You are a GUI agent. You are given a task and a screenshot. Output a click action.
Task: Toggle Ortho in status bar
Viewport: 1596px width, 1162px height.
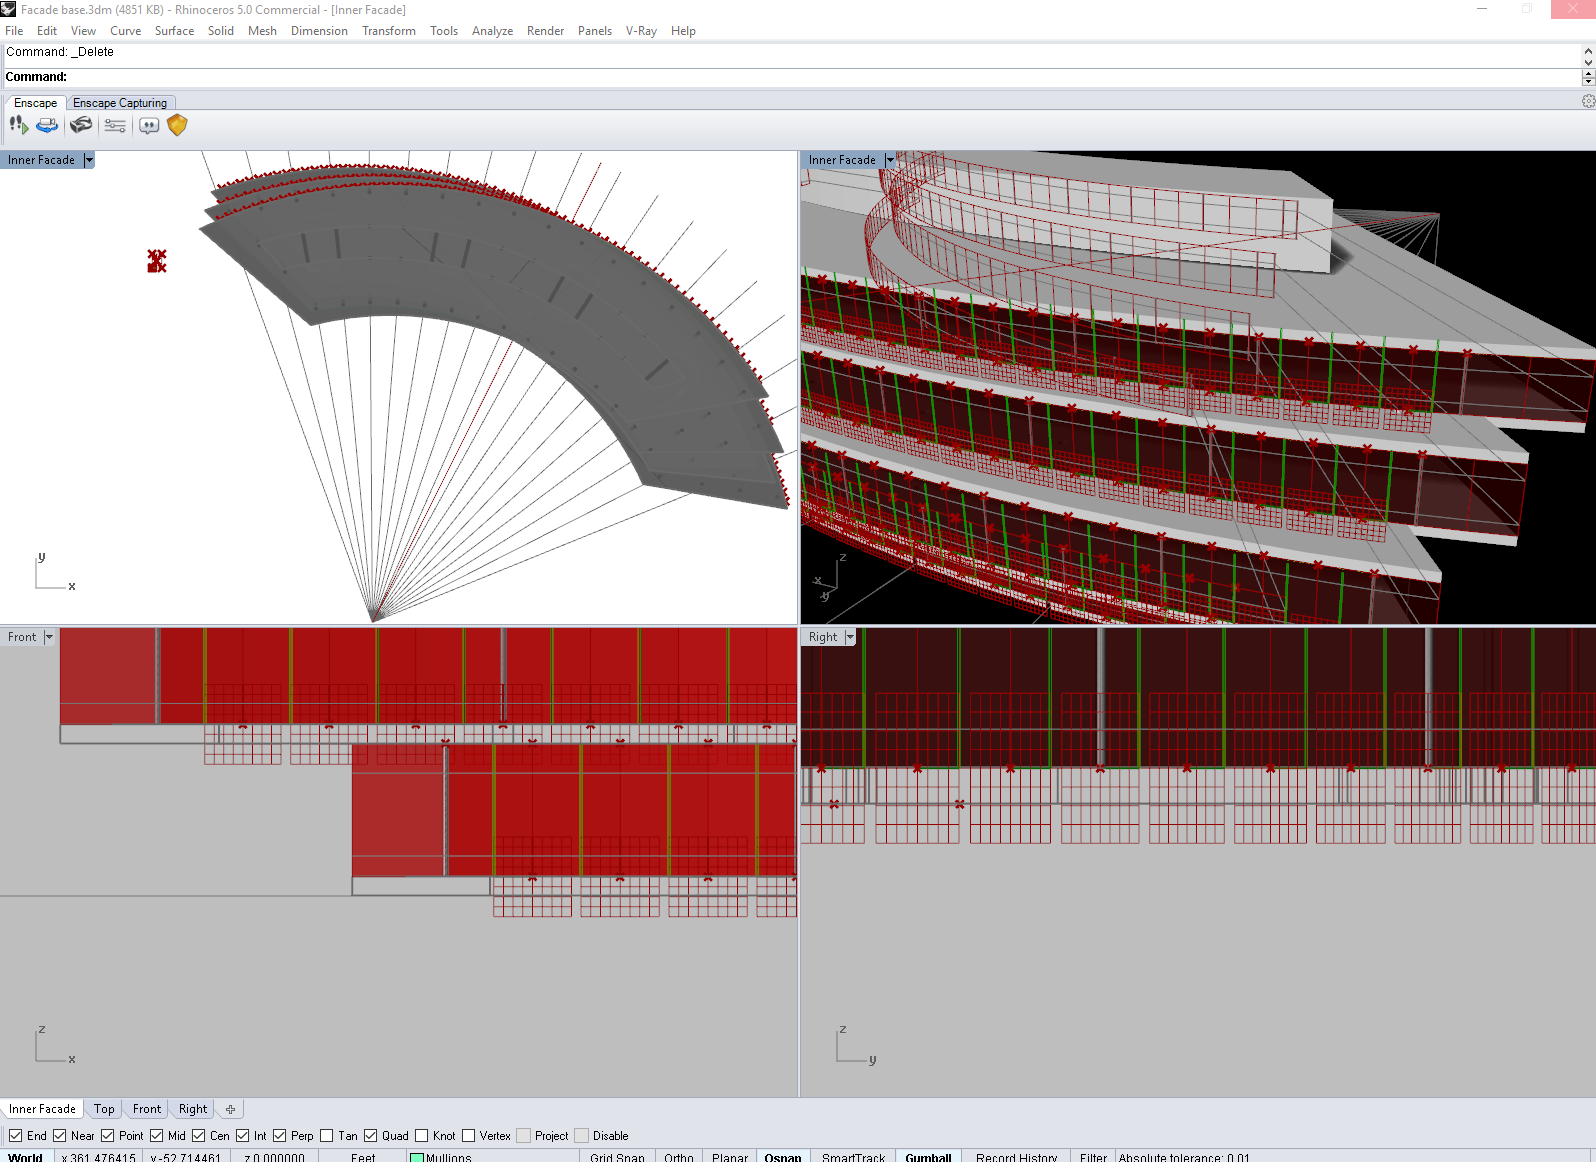pos(678,1157)
